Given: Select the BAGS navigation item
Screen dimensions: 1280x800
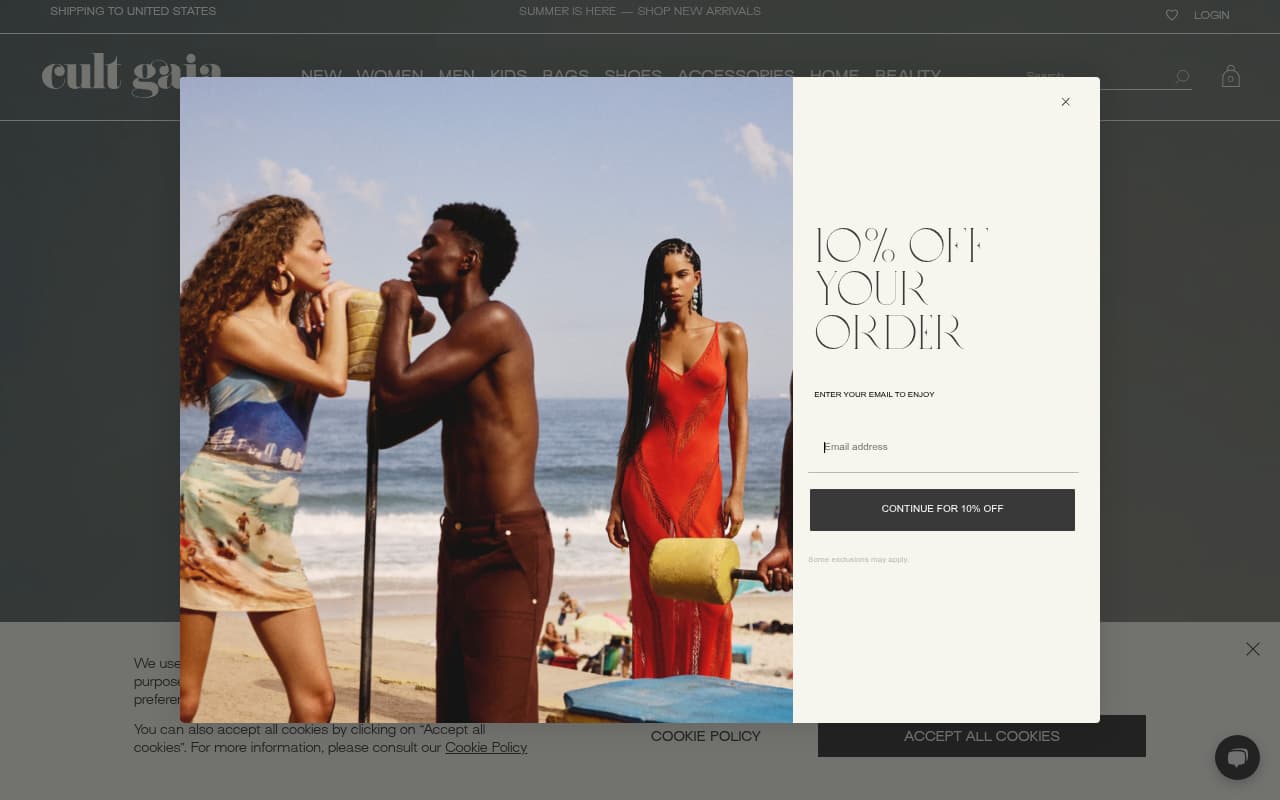Looking at the screenshot, I should pos(566,76).
